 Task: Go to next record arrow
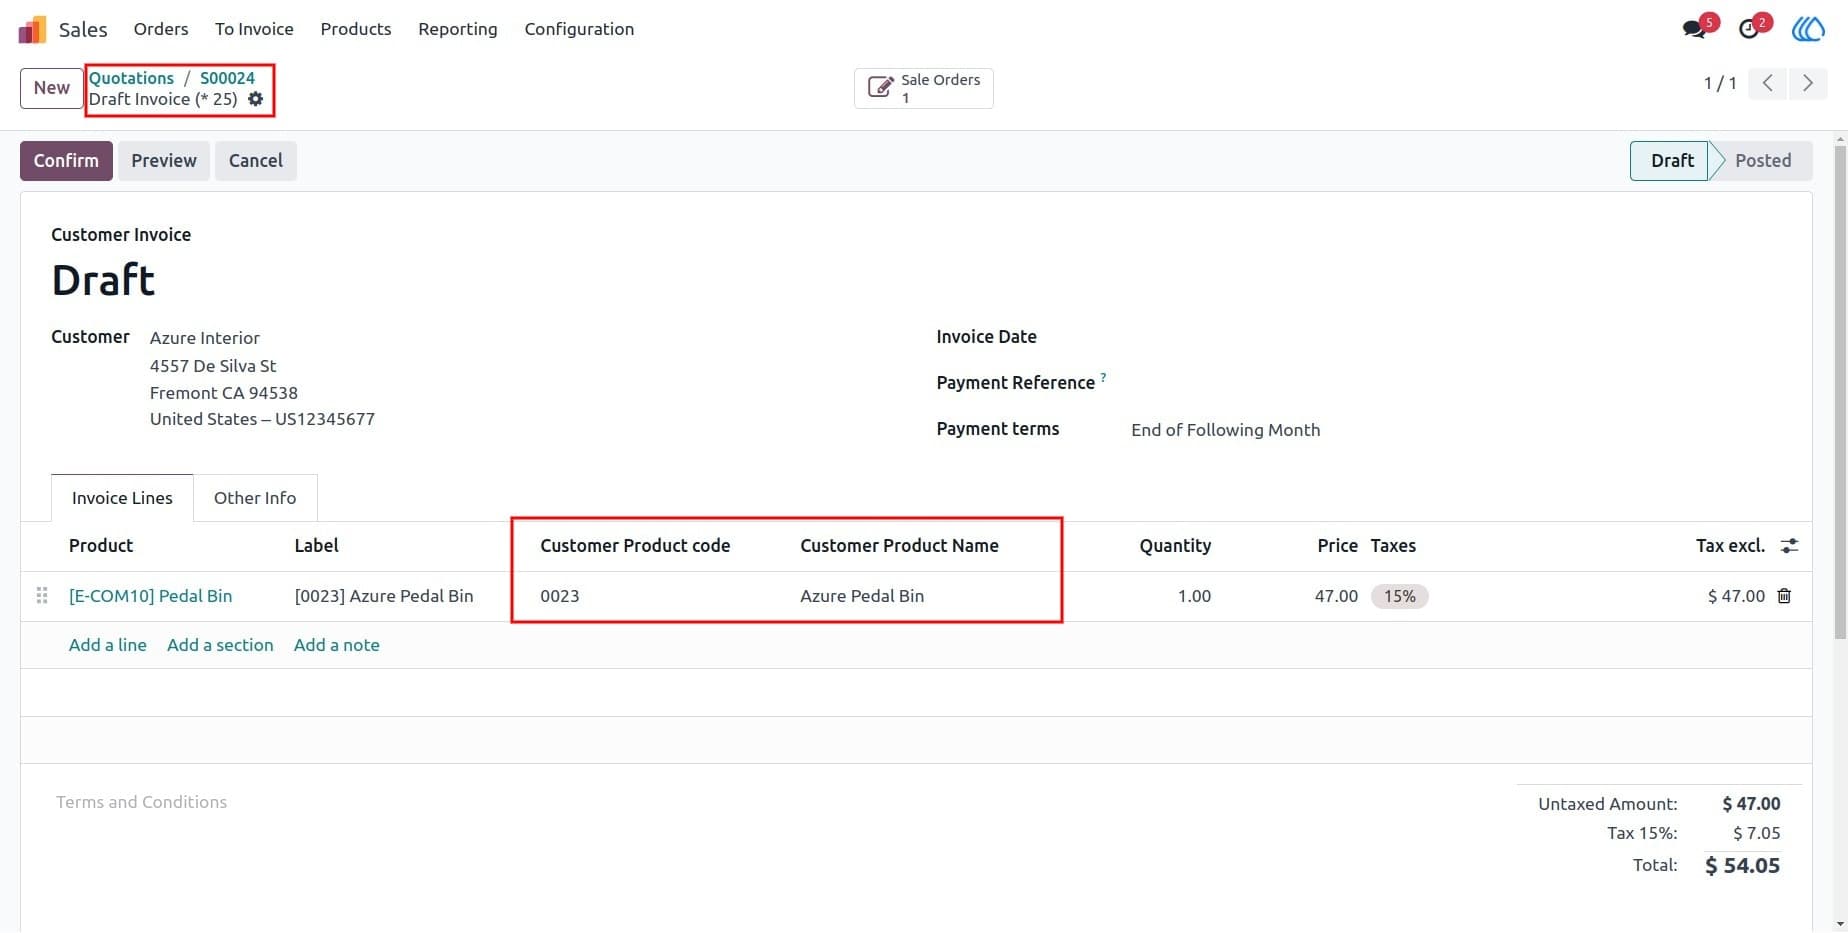pos(1807,83)
